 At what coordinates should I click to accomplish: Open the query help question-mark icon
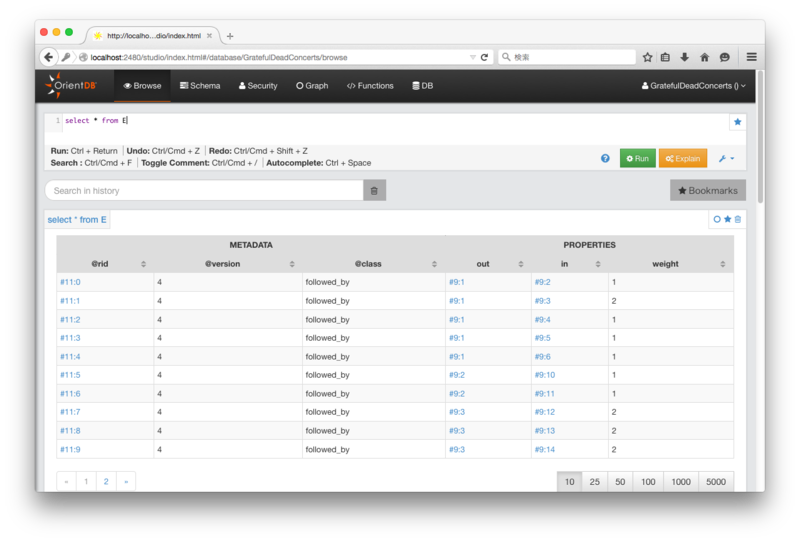click(x=605, y=158)
